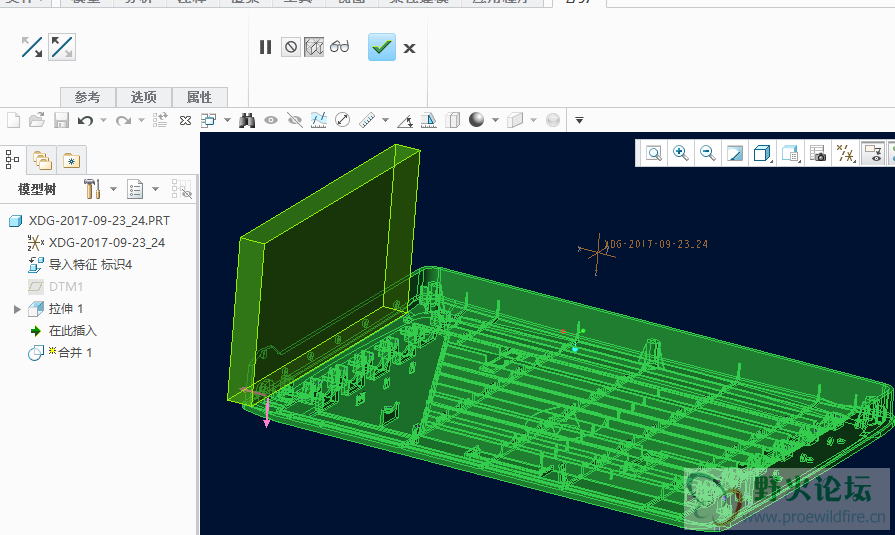Click the grey box perspective icon

point(515,120)
